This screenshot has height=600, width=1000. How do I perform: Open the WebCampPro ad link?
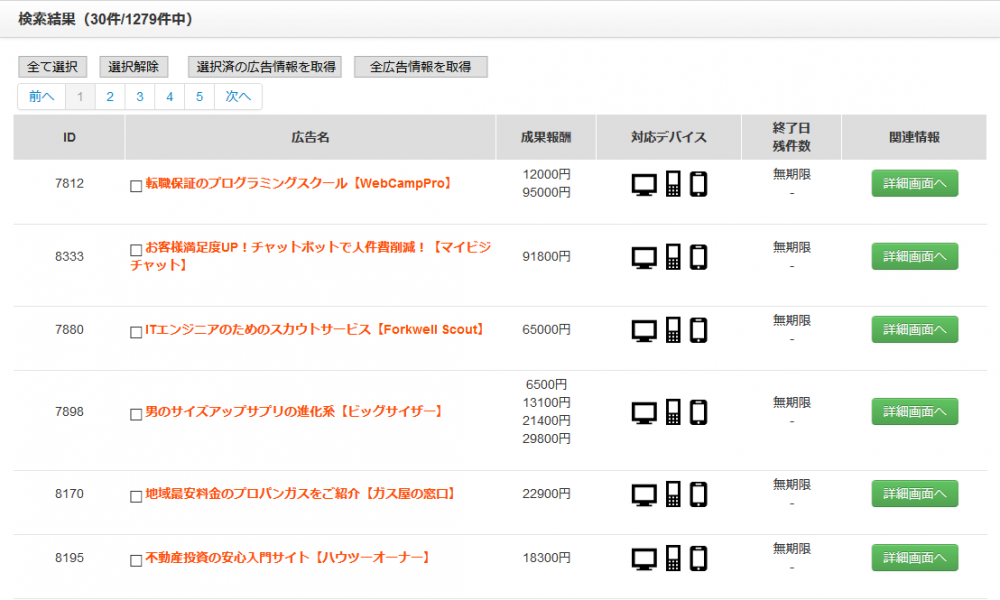tap(299, 184)
